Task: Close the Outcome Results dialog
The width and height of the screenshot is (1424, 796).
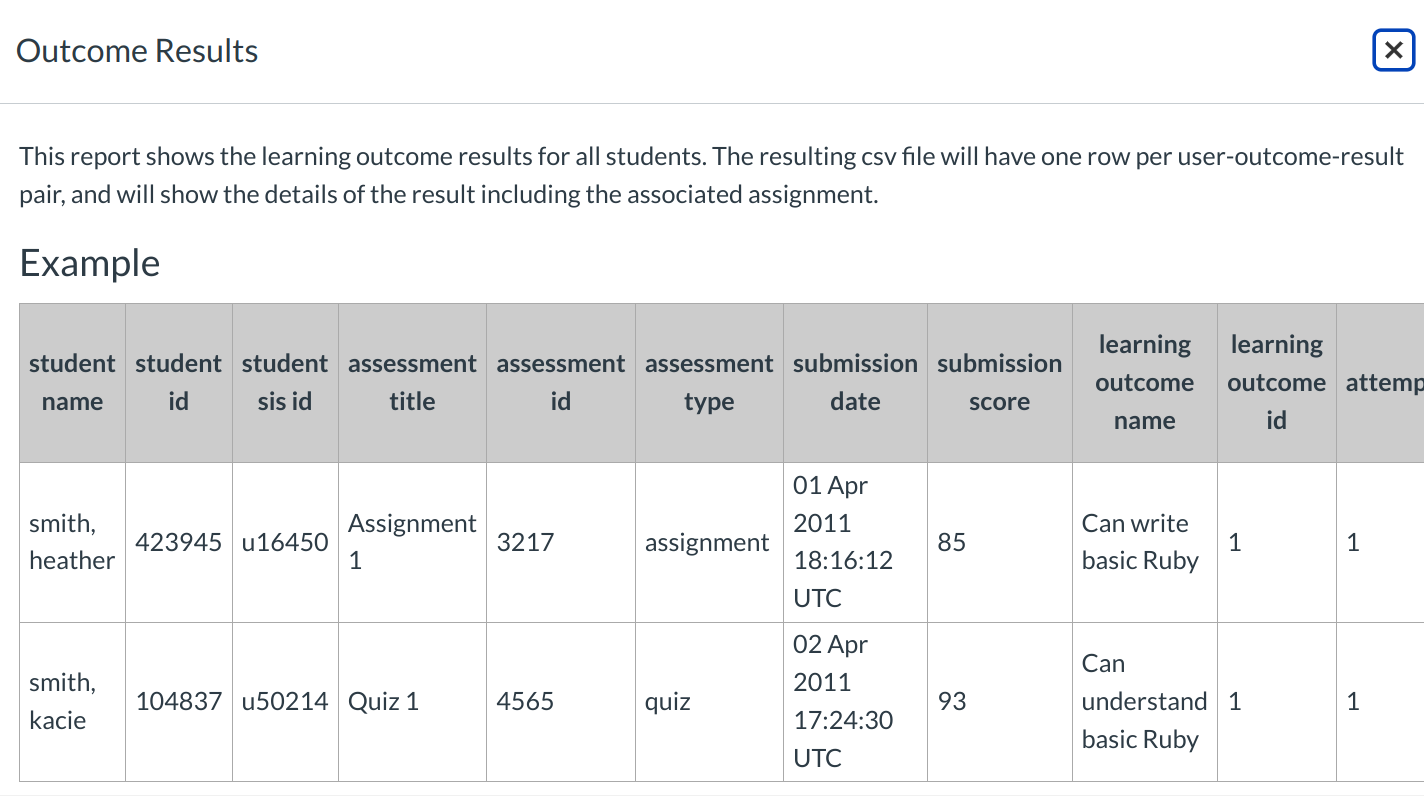Action: 1393,50
